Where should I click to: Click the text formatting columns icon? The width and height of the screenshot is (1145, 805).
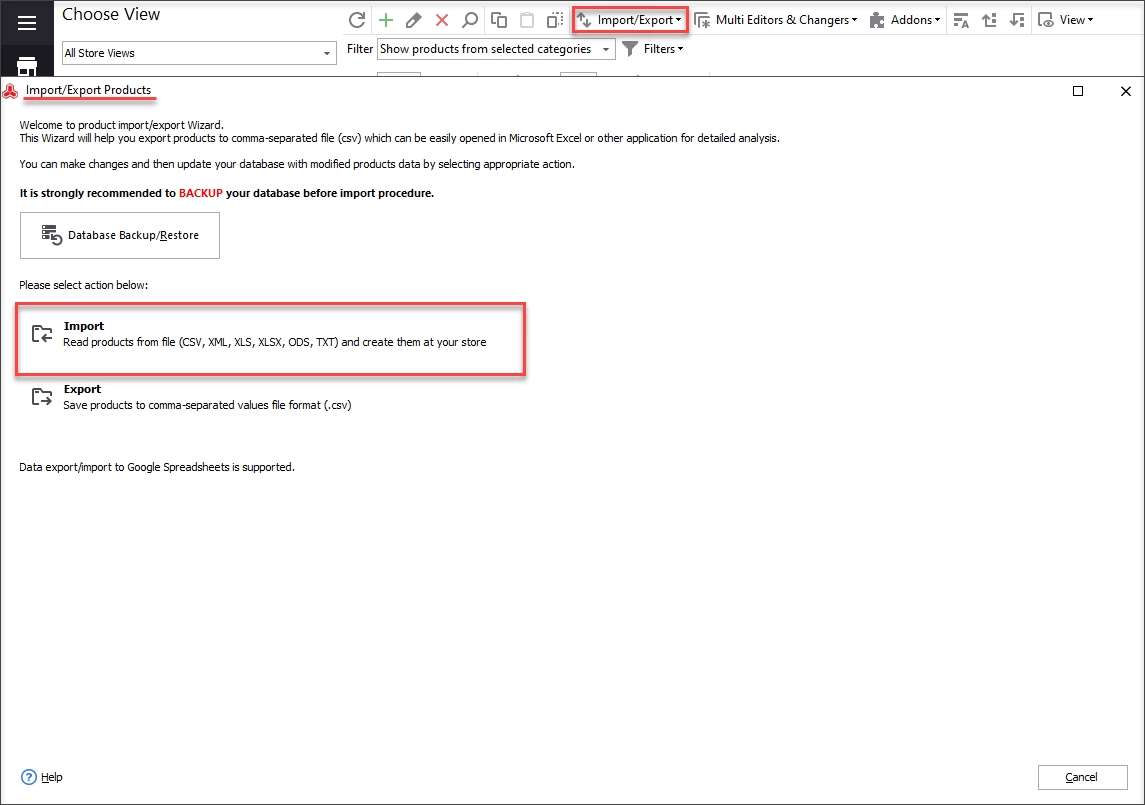(961, 20)
